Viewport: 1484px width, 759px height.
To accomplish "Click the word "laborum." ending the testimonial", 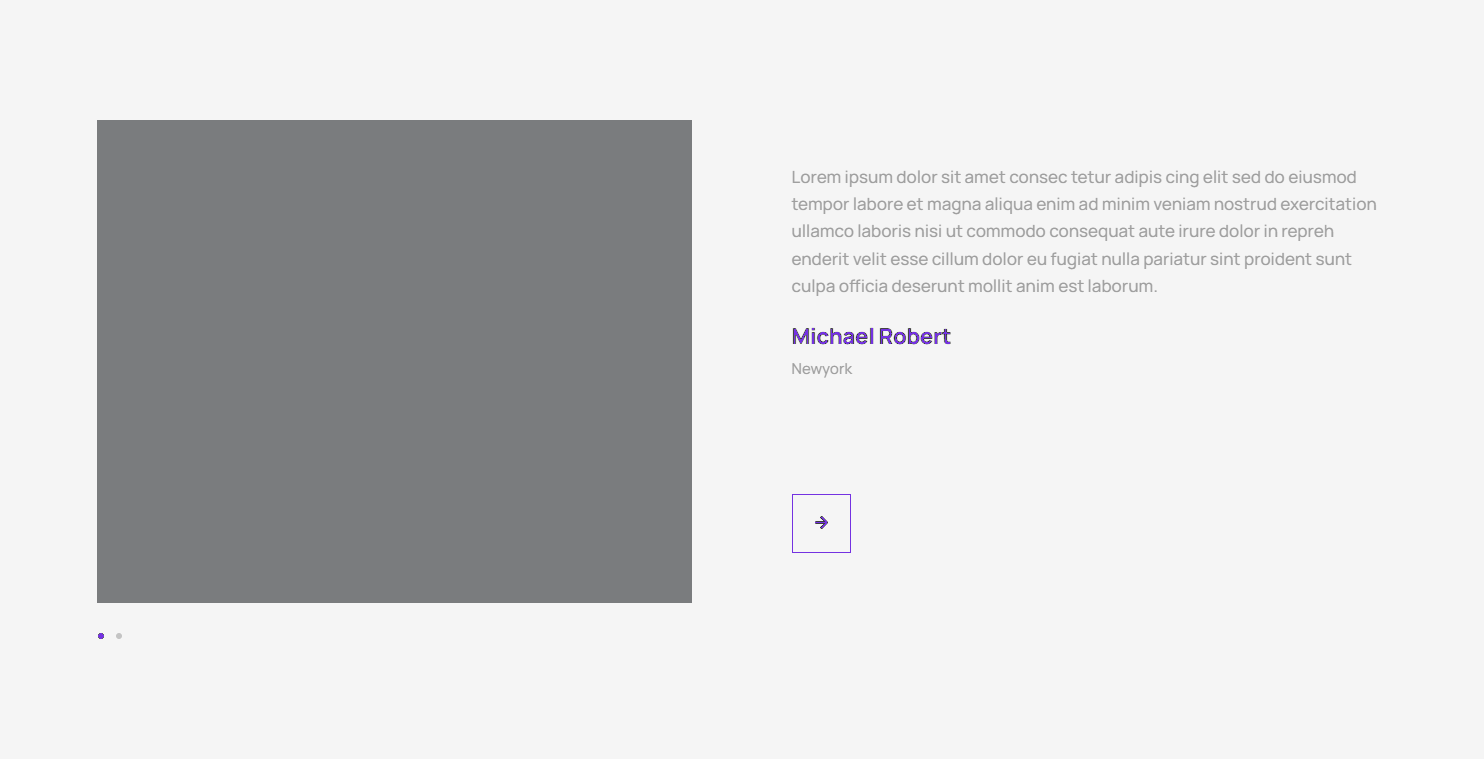I will [1121, 287].
